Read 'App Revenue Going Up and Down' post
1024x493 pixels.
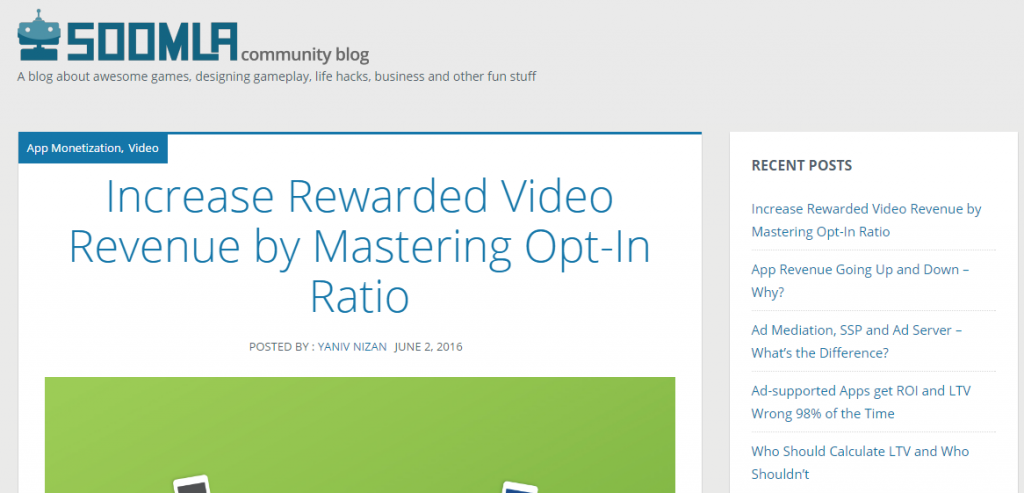coord(859,281)
